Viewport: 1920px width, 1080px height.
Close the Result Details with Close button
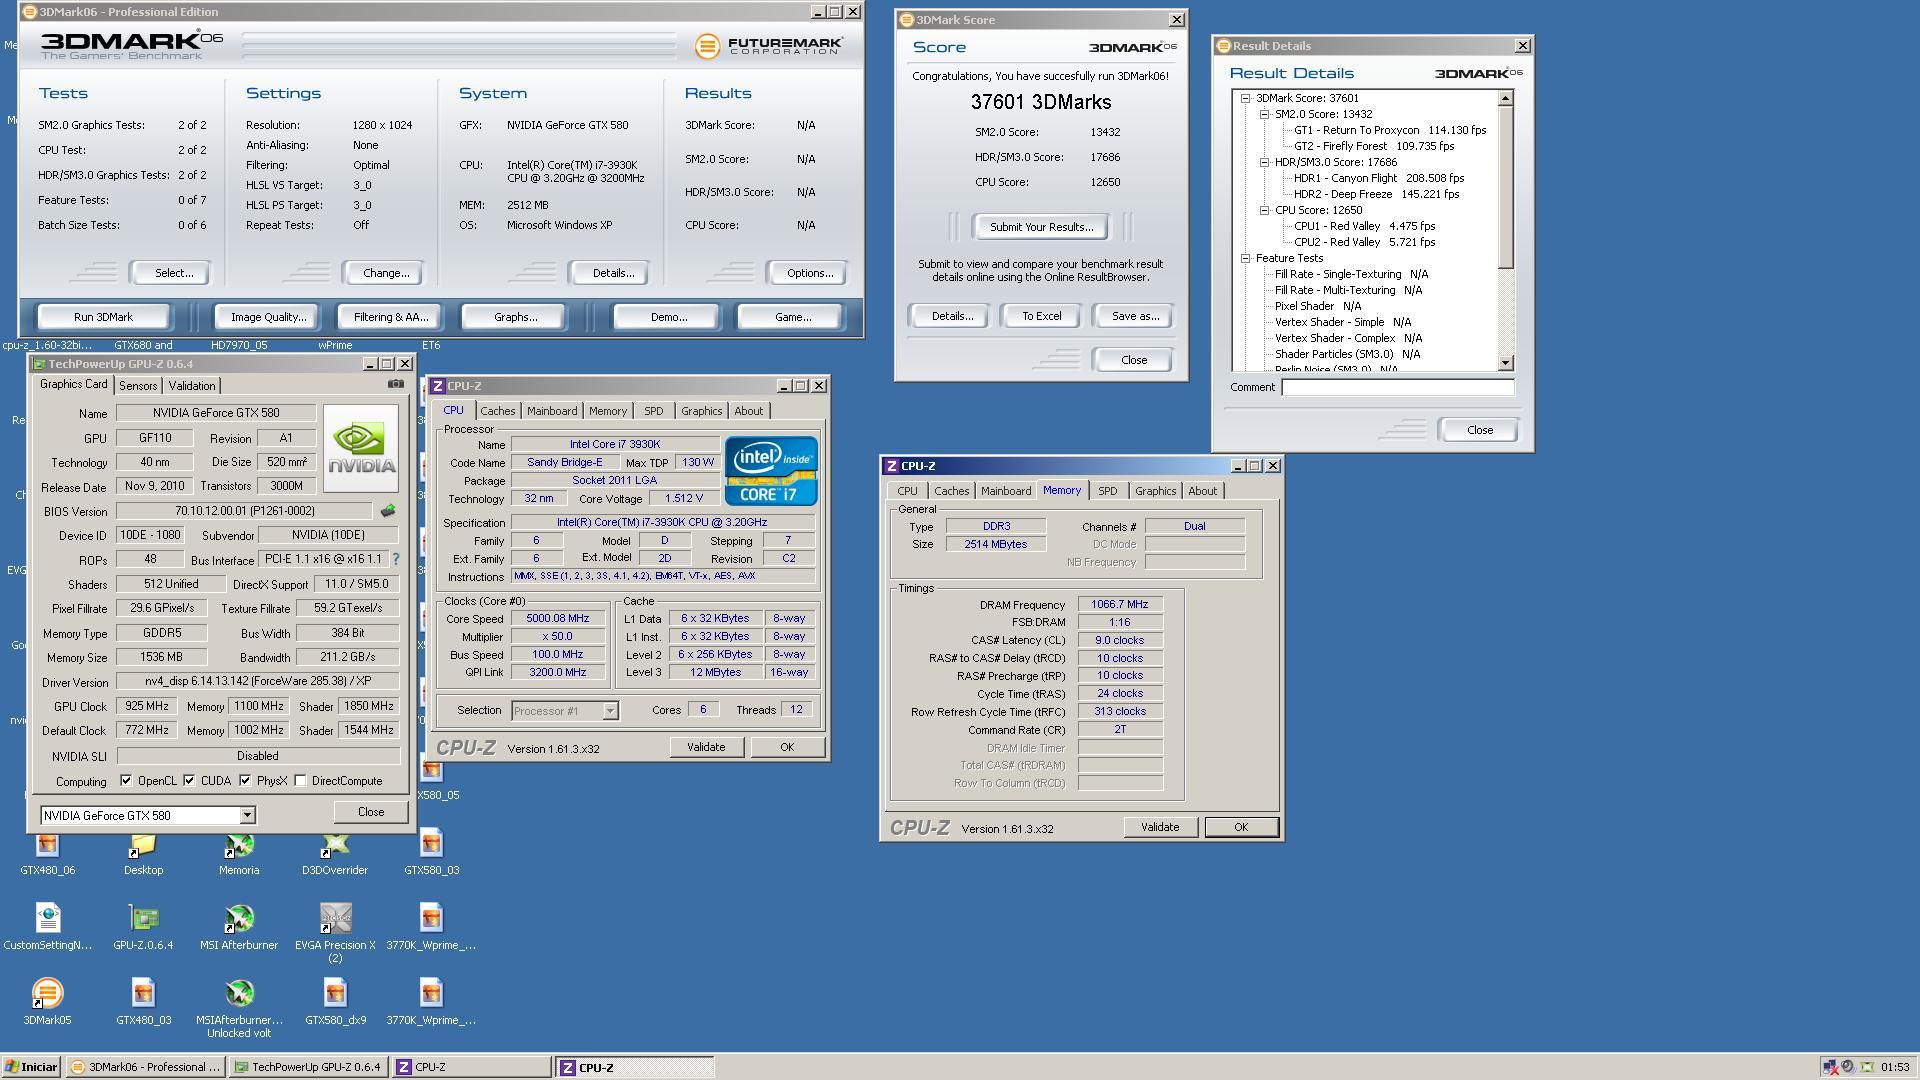[1479, 430]
